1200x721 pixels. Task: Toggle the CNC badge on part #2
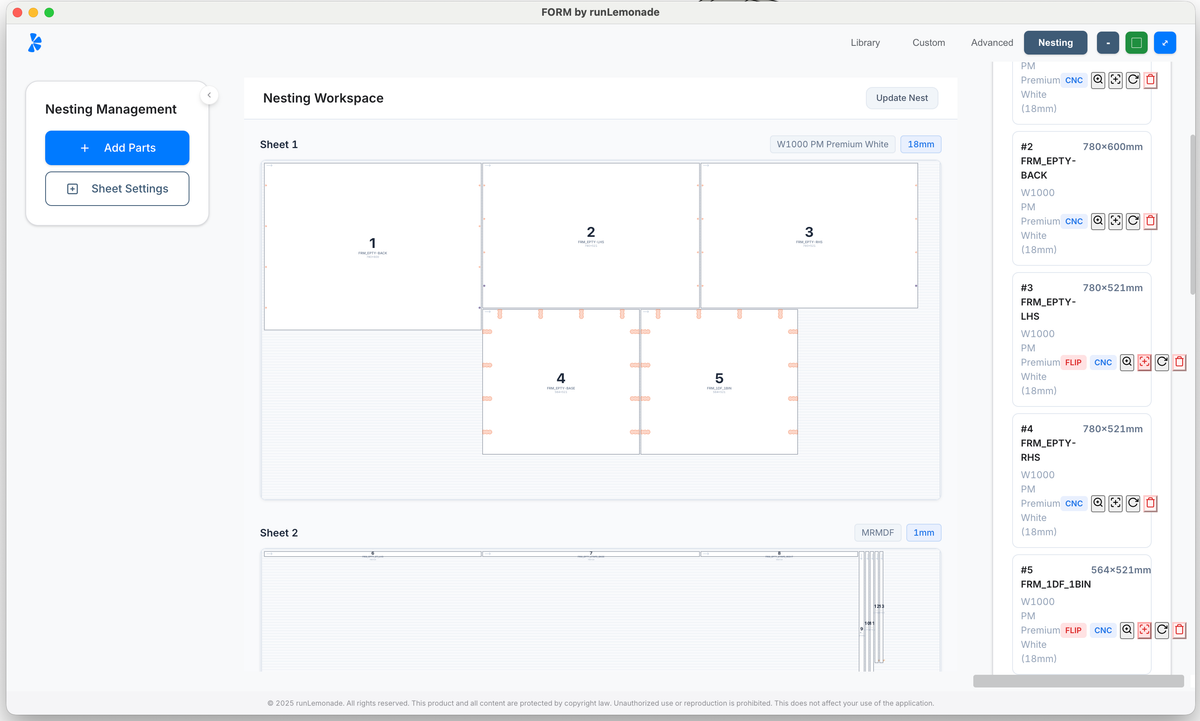click(1074, 221)
